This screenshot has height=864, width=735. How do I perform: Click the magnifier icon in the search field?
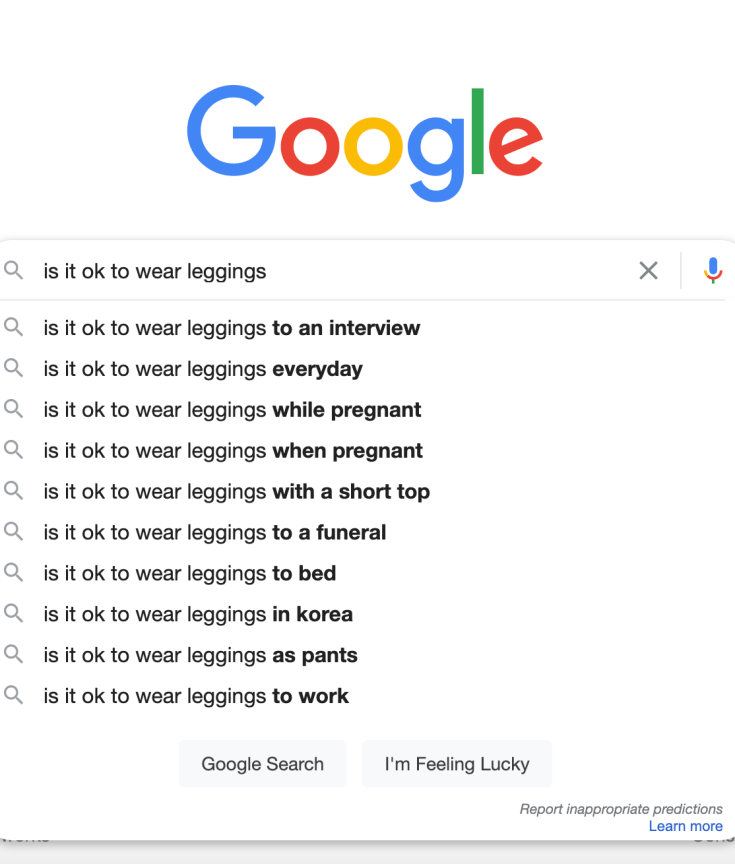pos(13,270)
